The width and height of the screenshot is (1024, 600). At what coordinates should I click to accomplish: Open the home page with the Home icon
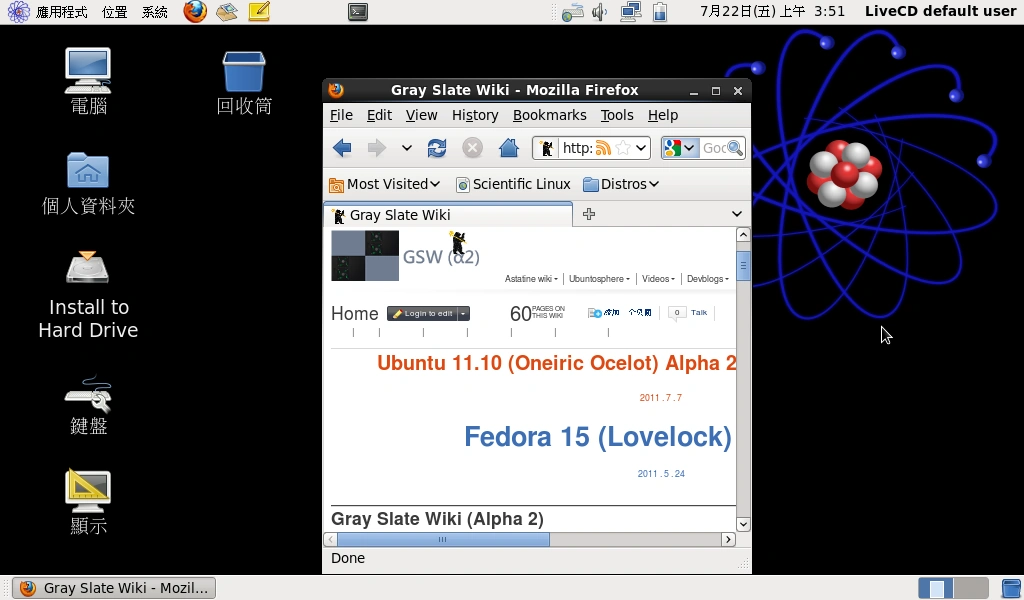[507, 147]
